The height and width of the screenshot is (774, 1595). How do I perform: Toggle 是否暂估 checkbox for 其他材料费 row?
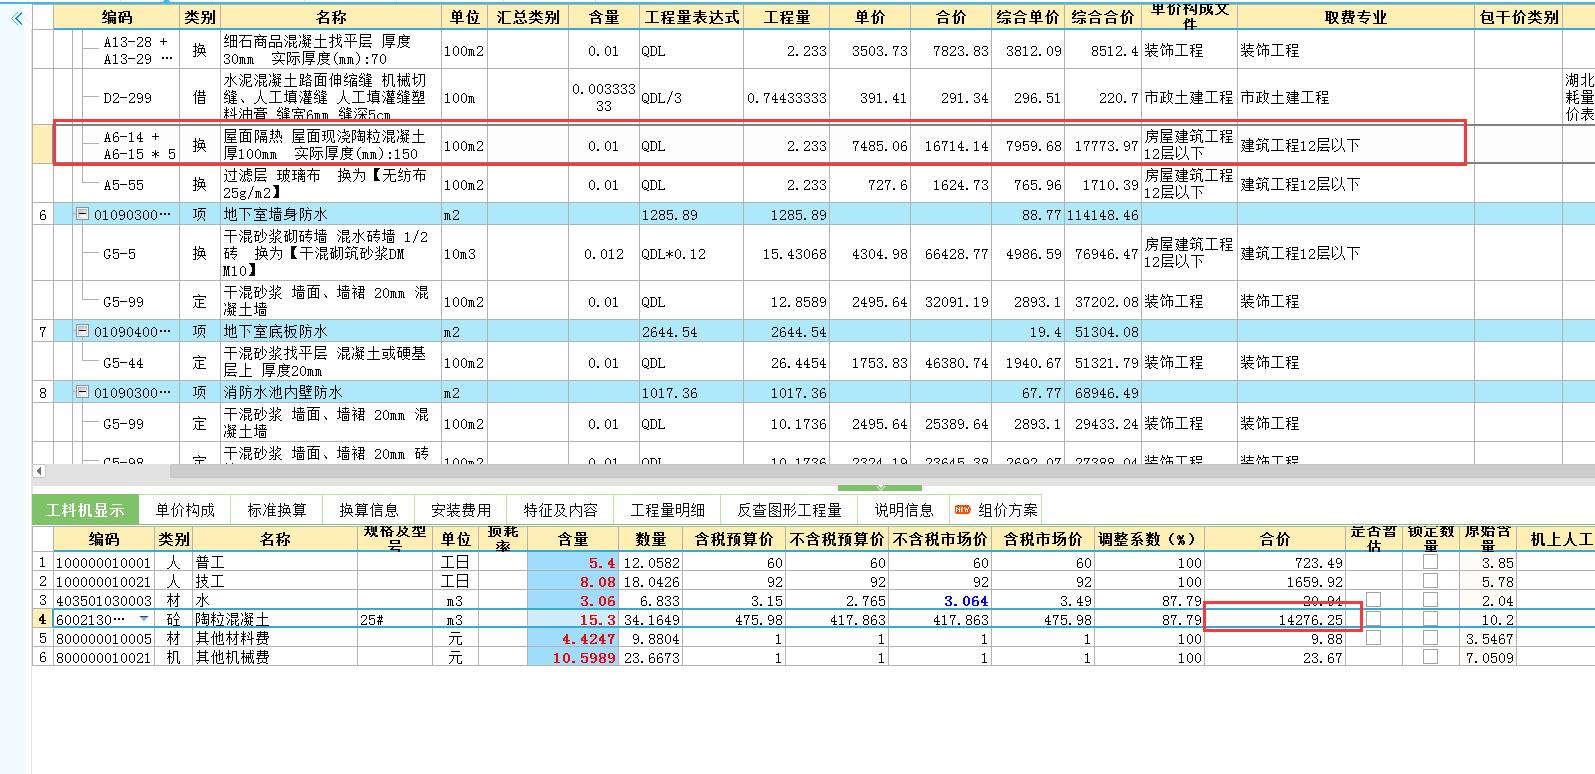(x=1373, y=638)
